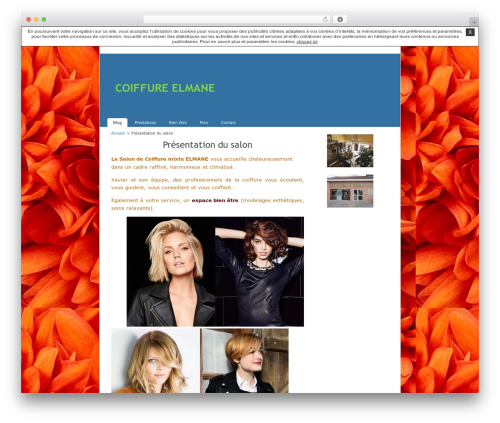Click the curly brunette model photo
Viewport: 500px width, 423px height.
click(259, 272)
